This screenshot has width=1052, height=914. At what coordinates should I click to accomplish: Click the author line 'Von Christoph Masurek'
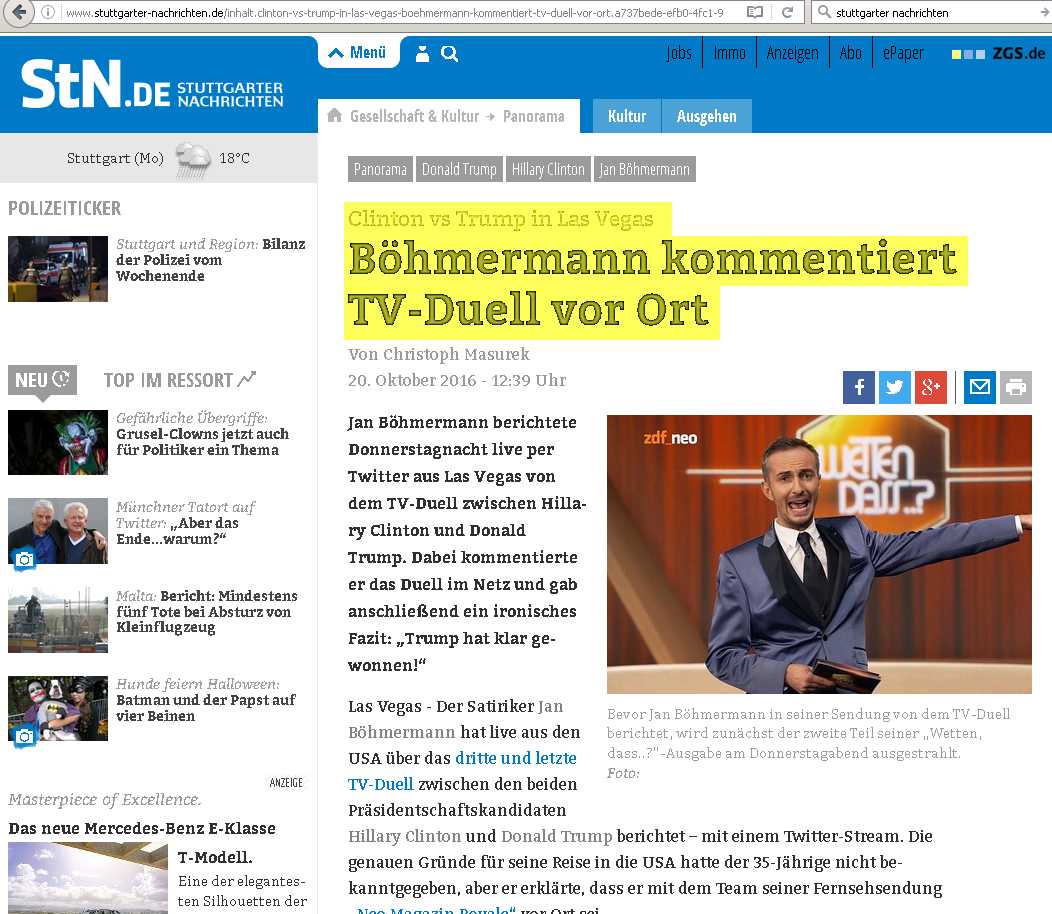439,354
